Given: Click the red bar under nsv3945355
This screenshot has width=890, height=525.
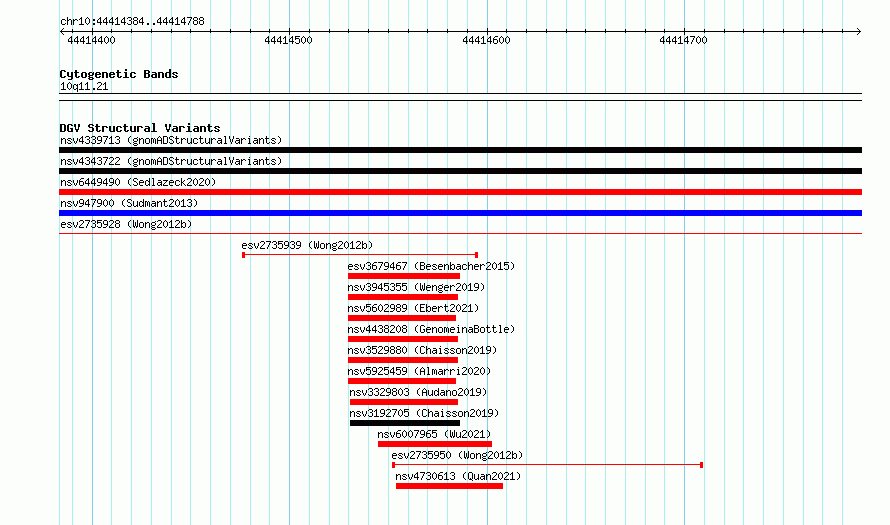Looking at the screenshot, I should click(403, 297).
